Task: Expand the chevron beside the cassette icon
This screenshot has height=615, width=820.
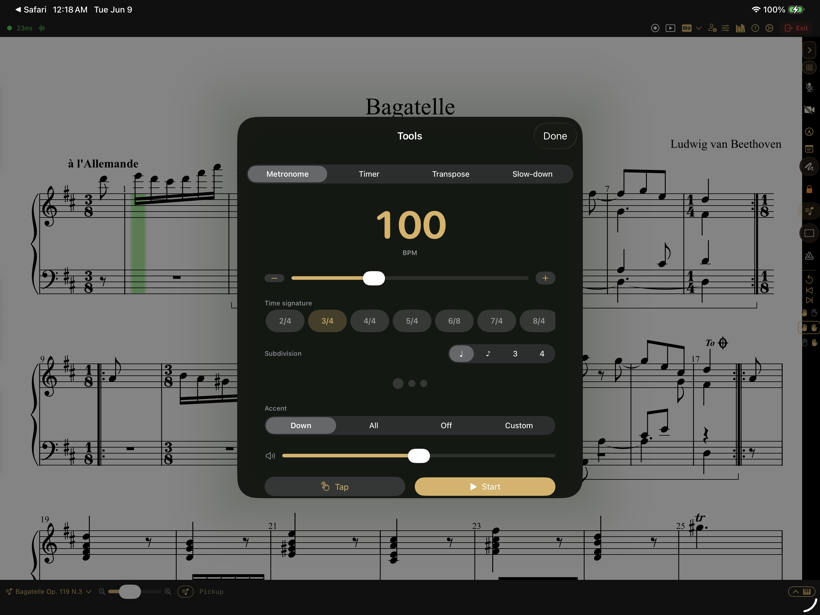Action: 699,28
